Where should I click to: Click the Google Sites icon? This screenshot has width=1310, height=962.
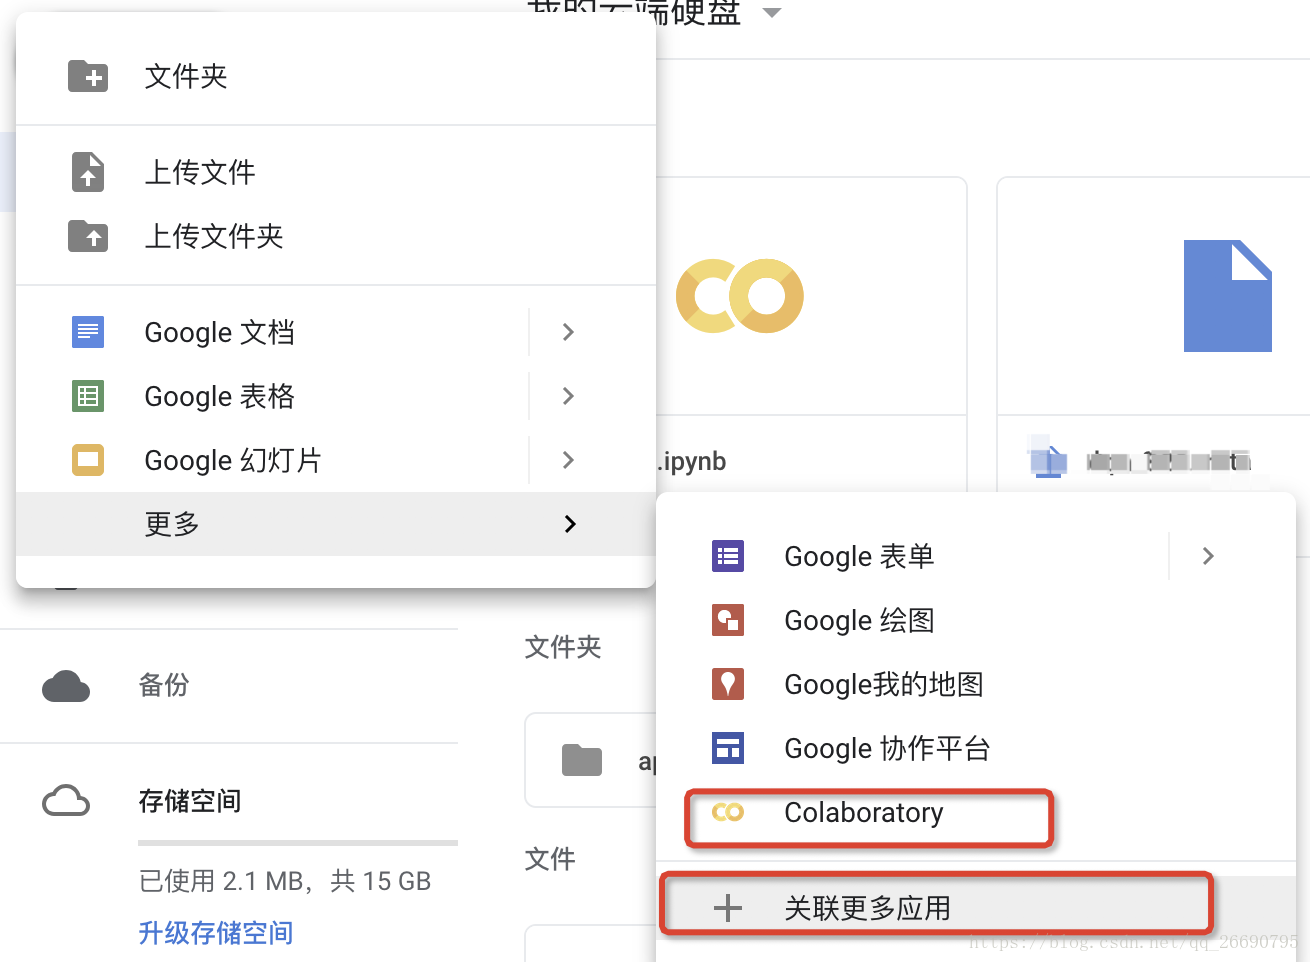[x=728, y=748]
